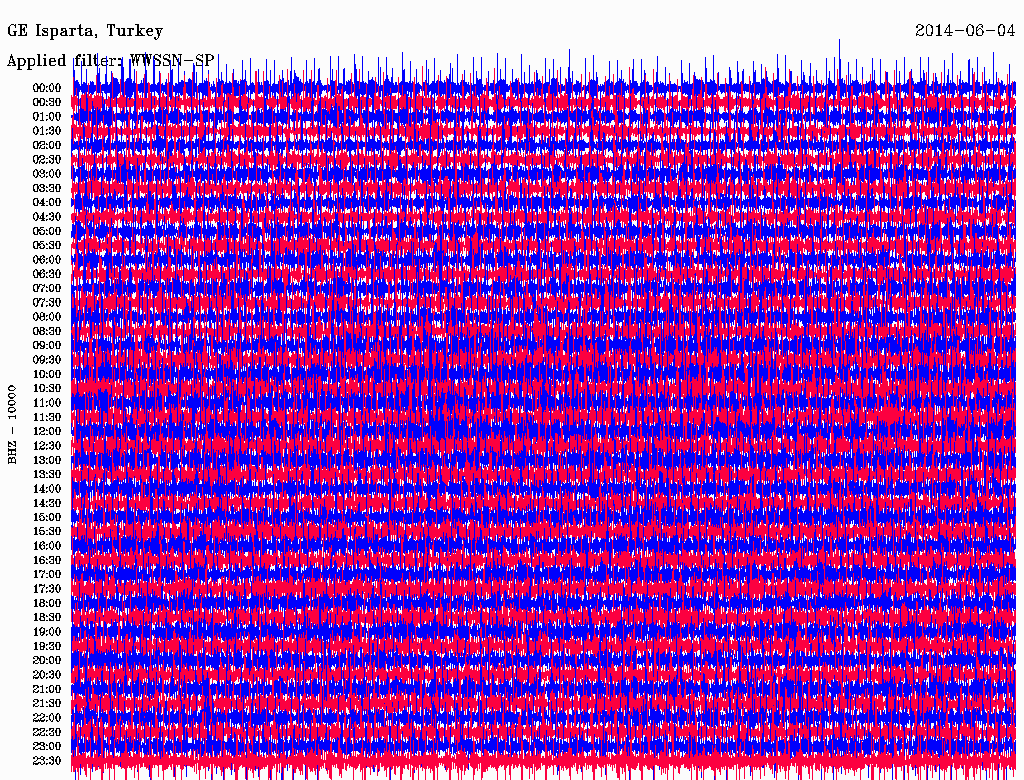Select the 18:00 time row label
Viewport: 1024px width, 780px height.
point(47,603)
